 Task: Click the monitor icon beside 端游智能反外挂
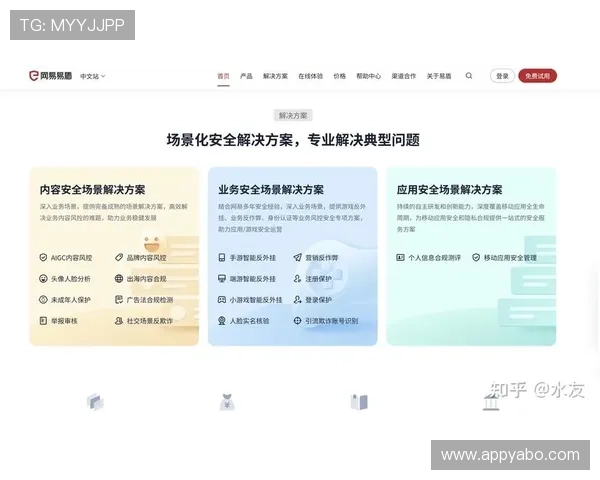(222, 278)
